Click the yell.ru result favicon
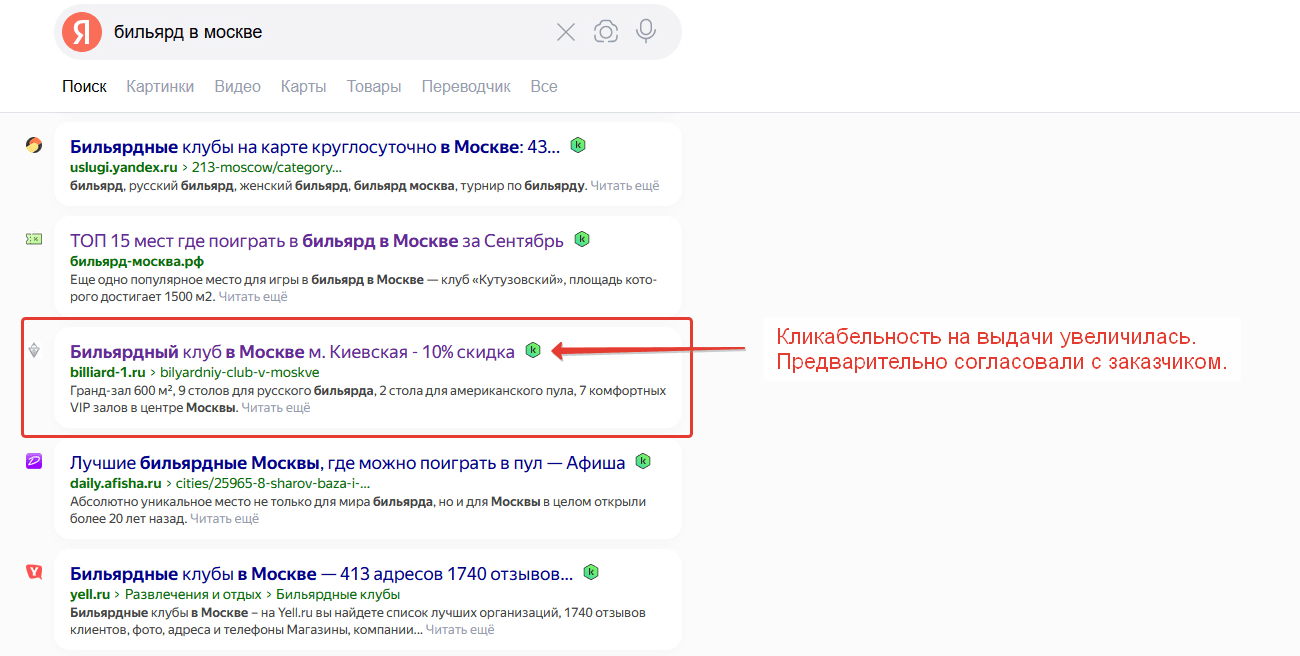This screenshot has width=1300, height=656. pyautogui.click(x=34, y=572)
